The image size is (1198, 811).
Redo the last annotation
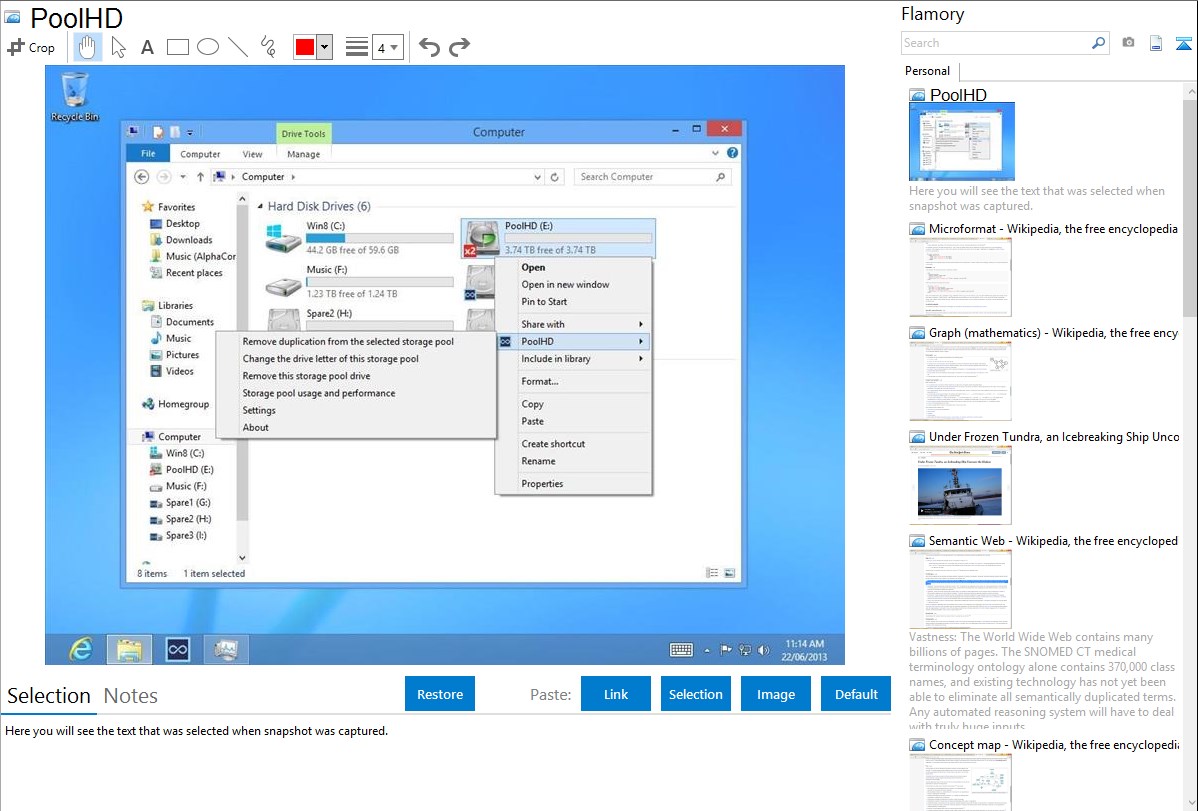(459, 47)
